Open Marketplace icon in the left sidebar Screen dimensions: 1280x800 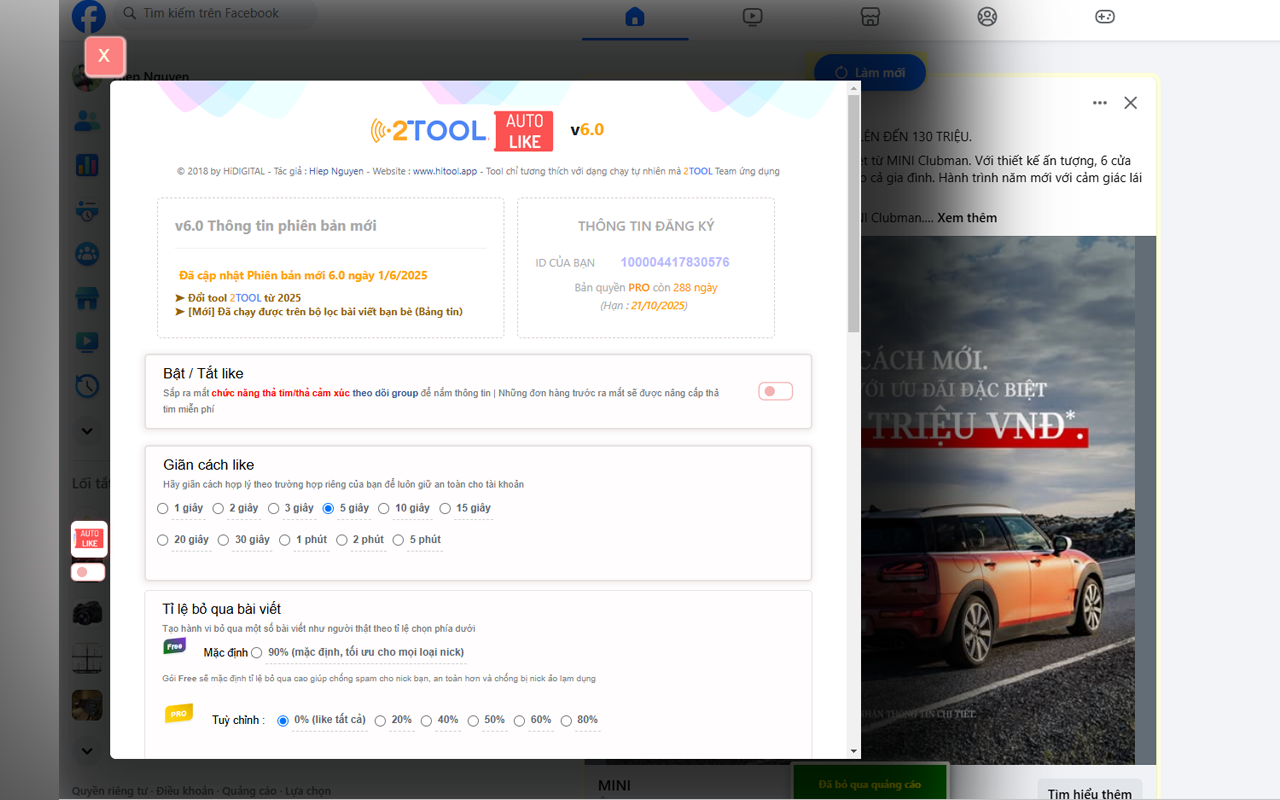tap(87, 297)
